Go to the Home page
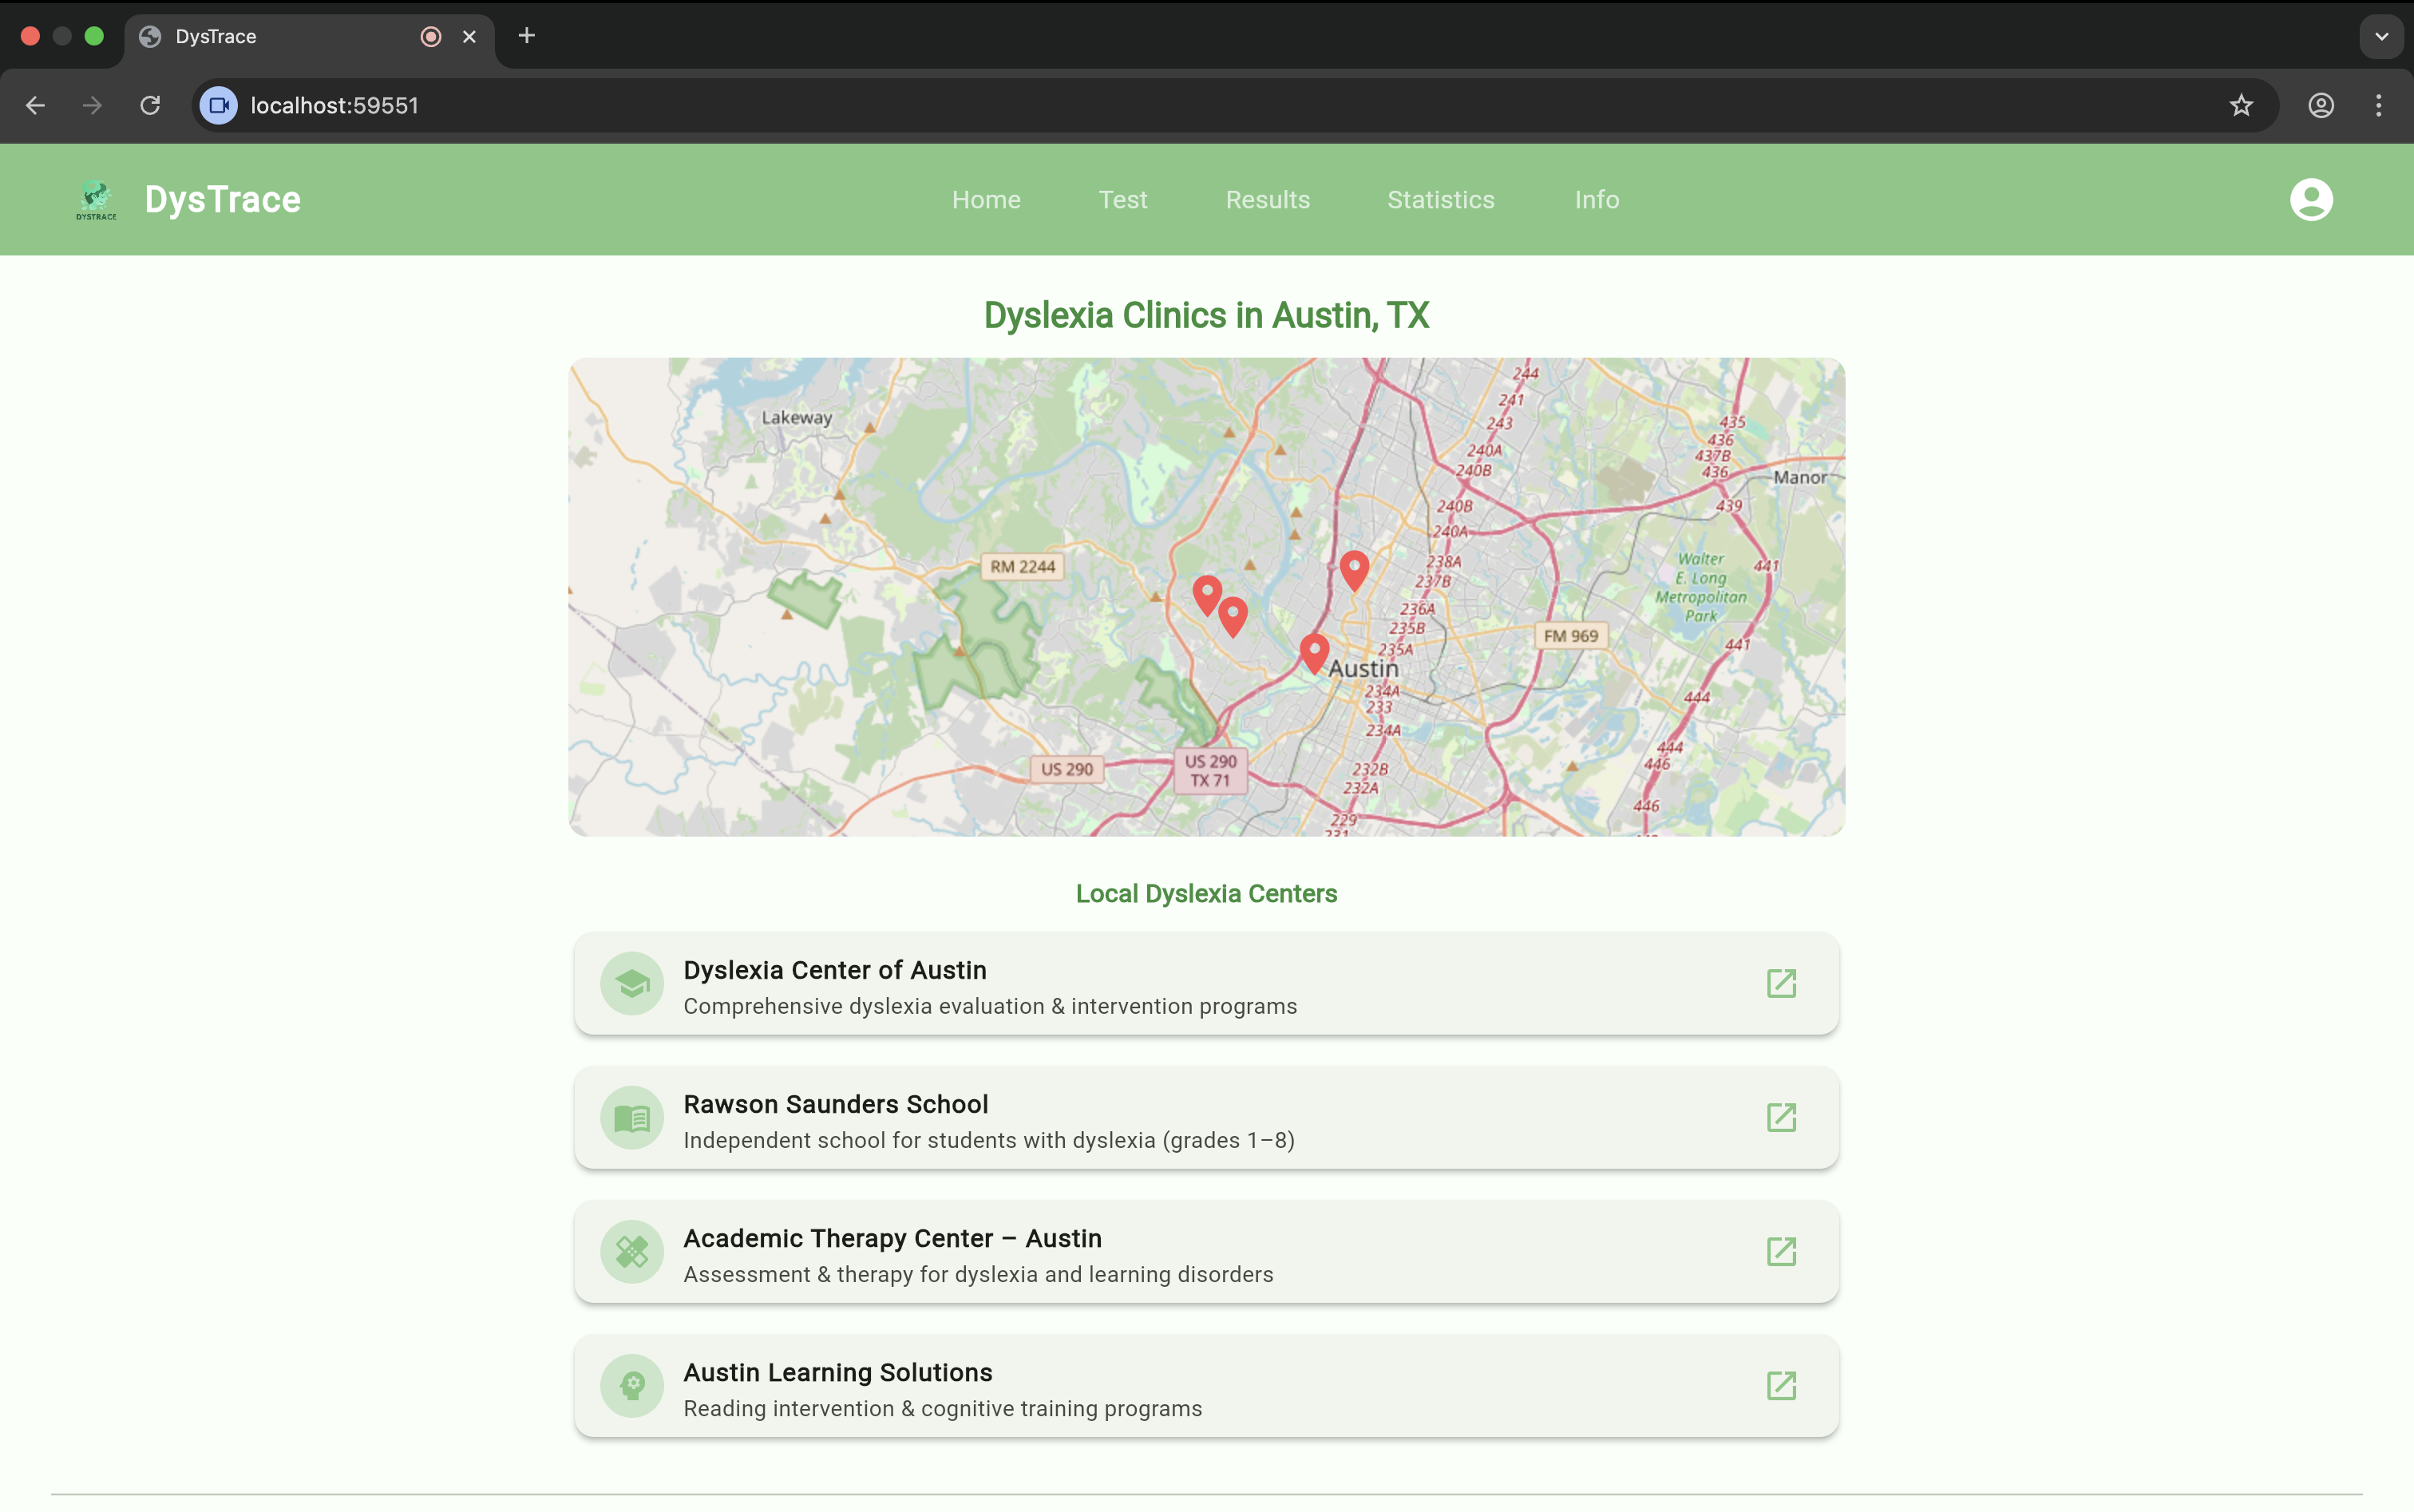2414x1512 pixels. click(x=986, y=199)
